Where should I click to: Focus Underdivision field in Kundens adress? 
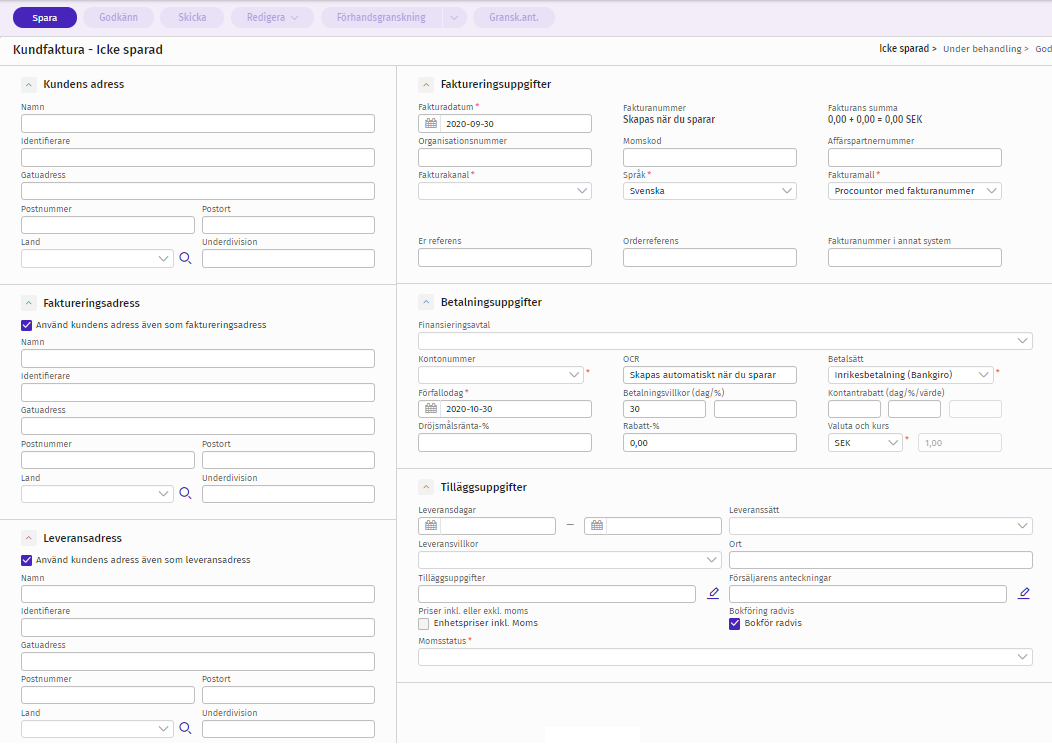[x=288, y=258]
